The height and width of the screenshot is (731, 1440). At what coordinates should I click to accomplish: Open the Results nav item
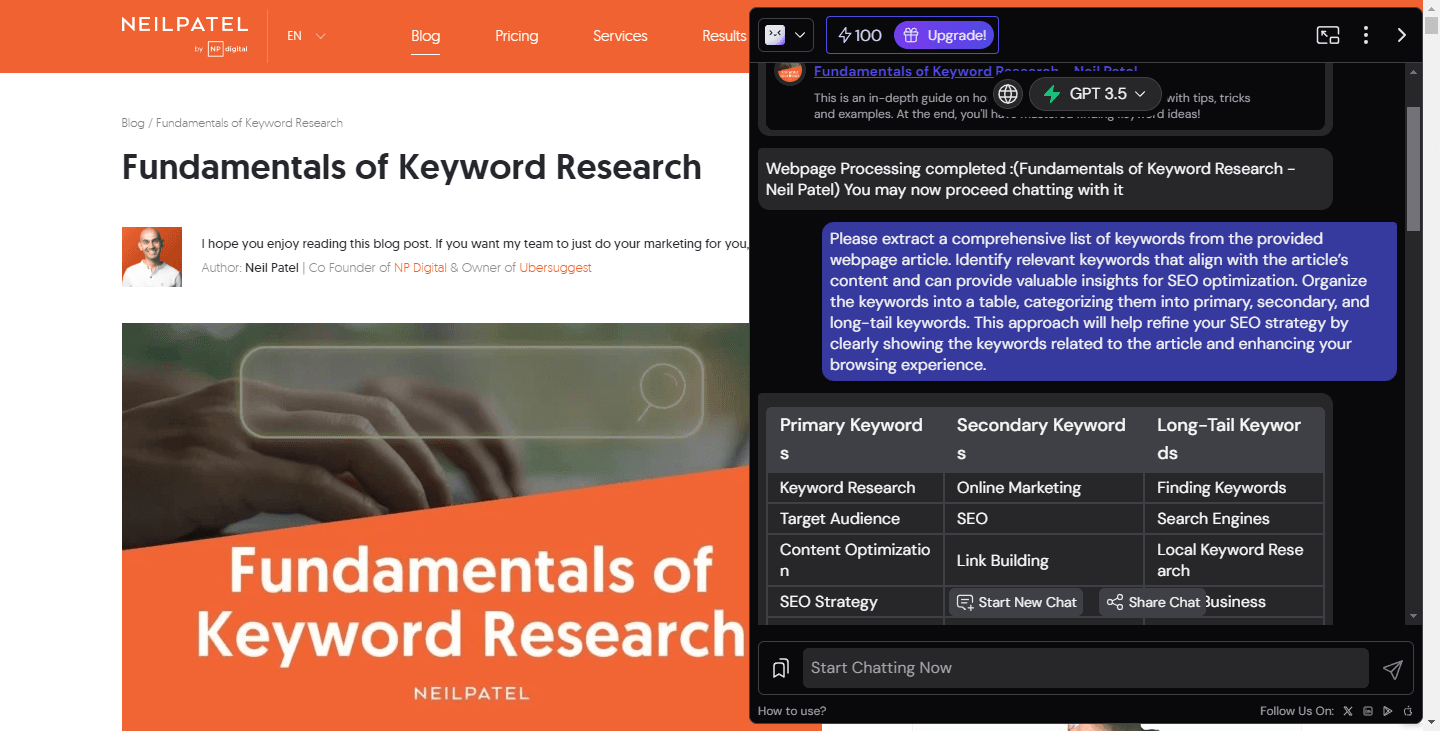click(x=724, y=36)
